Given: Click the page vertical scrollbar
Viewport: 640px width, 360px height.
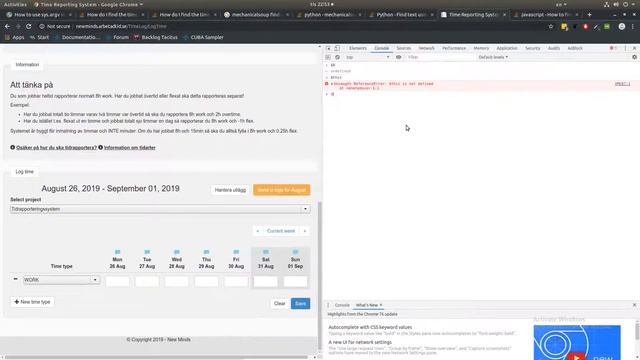Looking at the screenshot, I should [319, 276].
